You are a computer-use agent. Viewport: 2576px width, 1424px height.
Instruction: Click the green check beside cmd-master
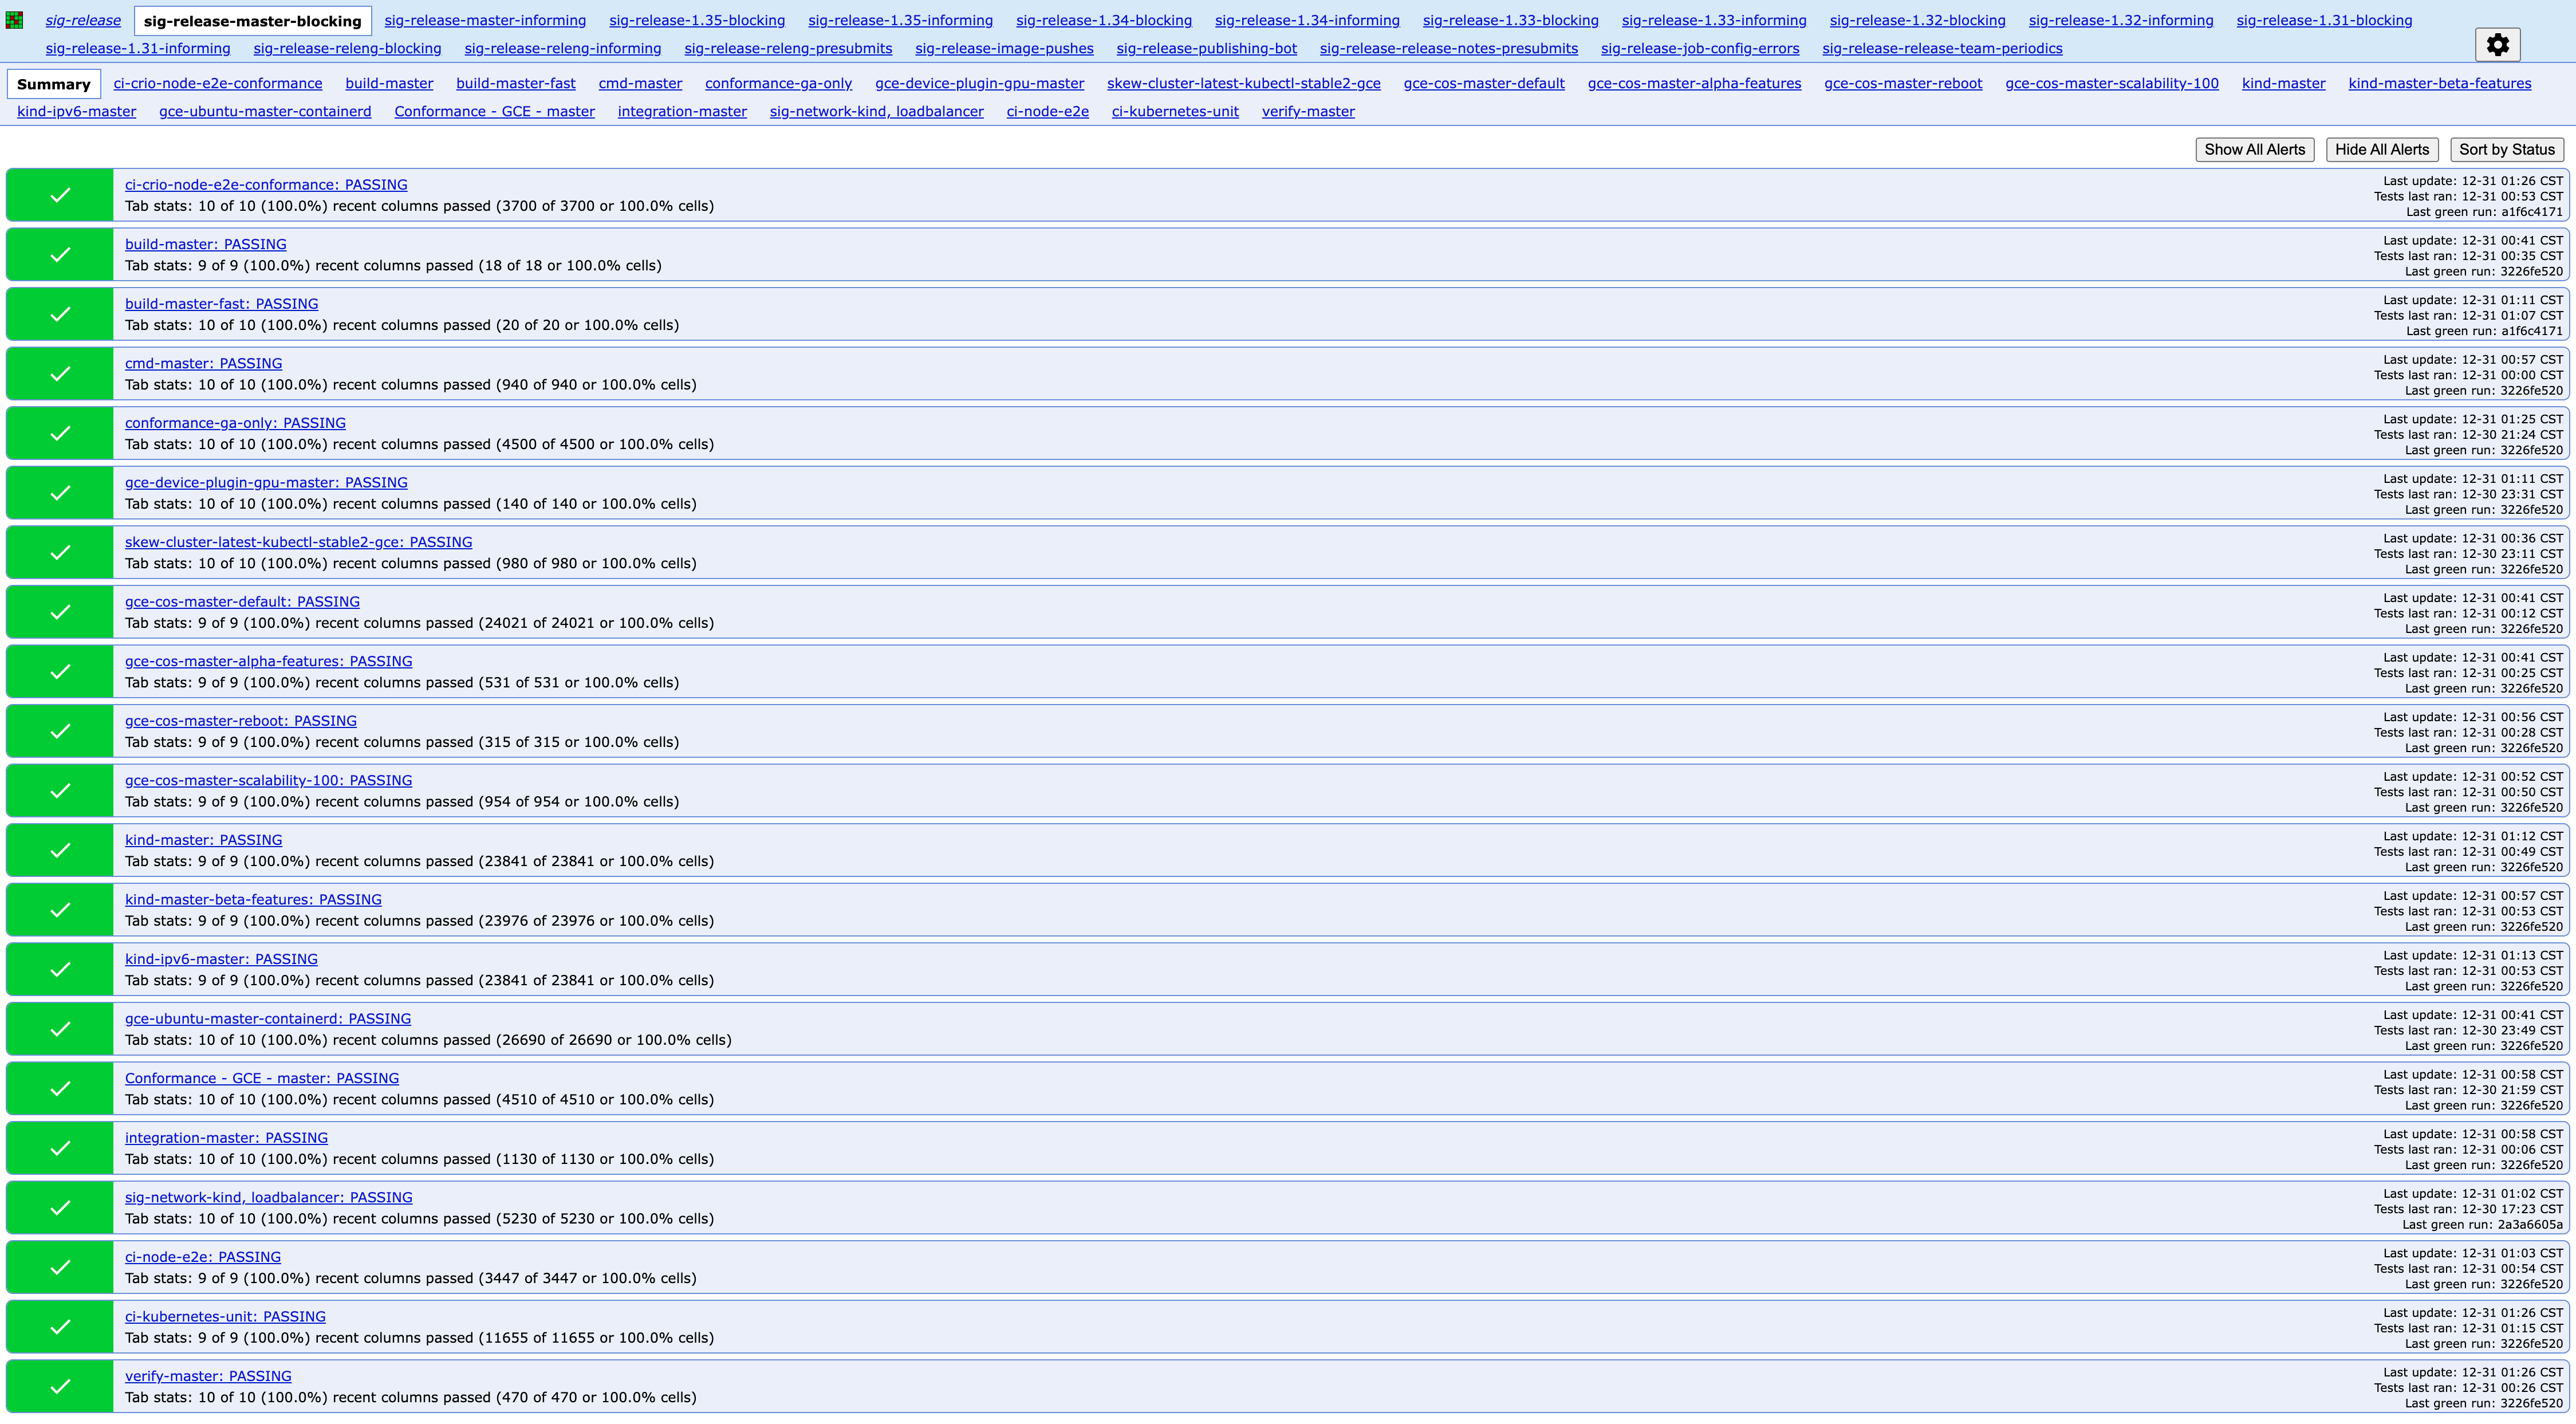tap(60, 373)
